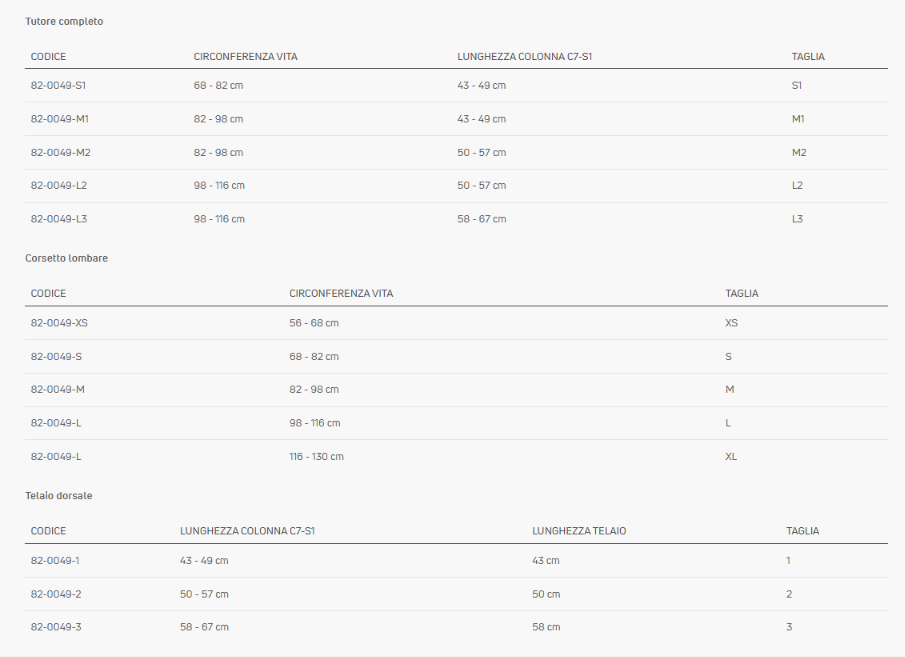905x657 pixels.
Task: Select code cell 82-0049-M1
Action: (59, 119)
